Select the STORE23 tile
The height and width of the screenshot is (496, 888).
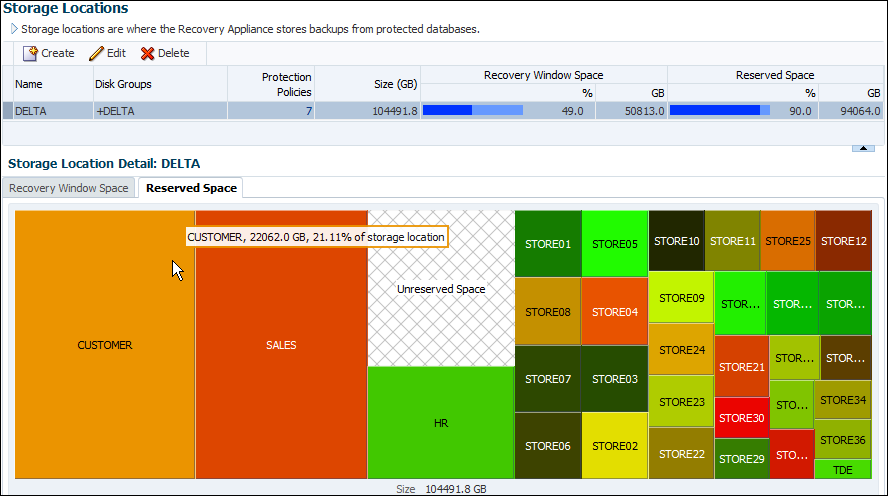pos(681,402)
